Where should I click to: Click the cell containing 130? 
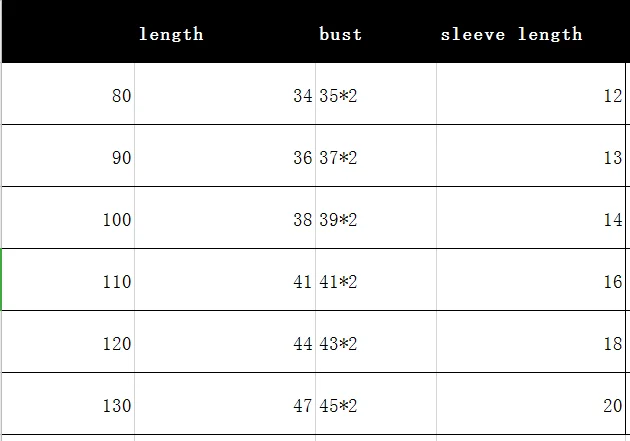(x=68, y=403)
